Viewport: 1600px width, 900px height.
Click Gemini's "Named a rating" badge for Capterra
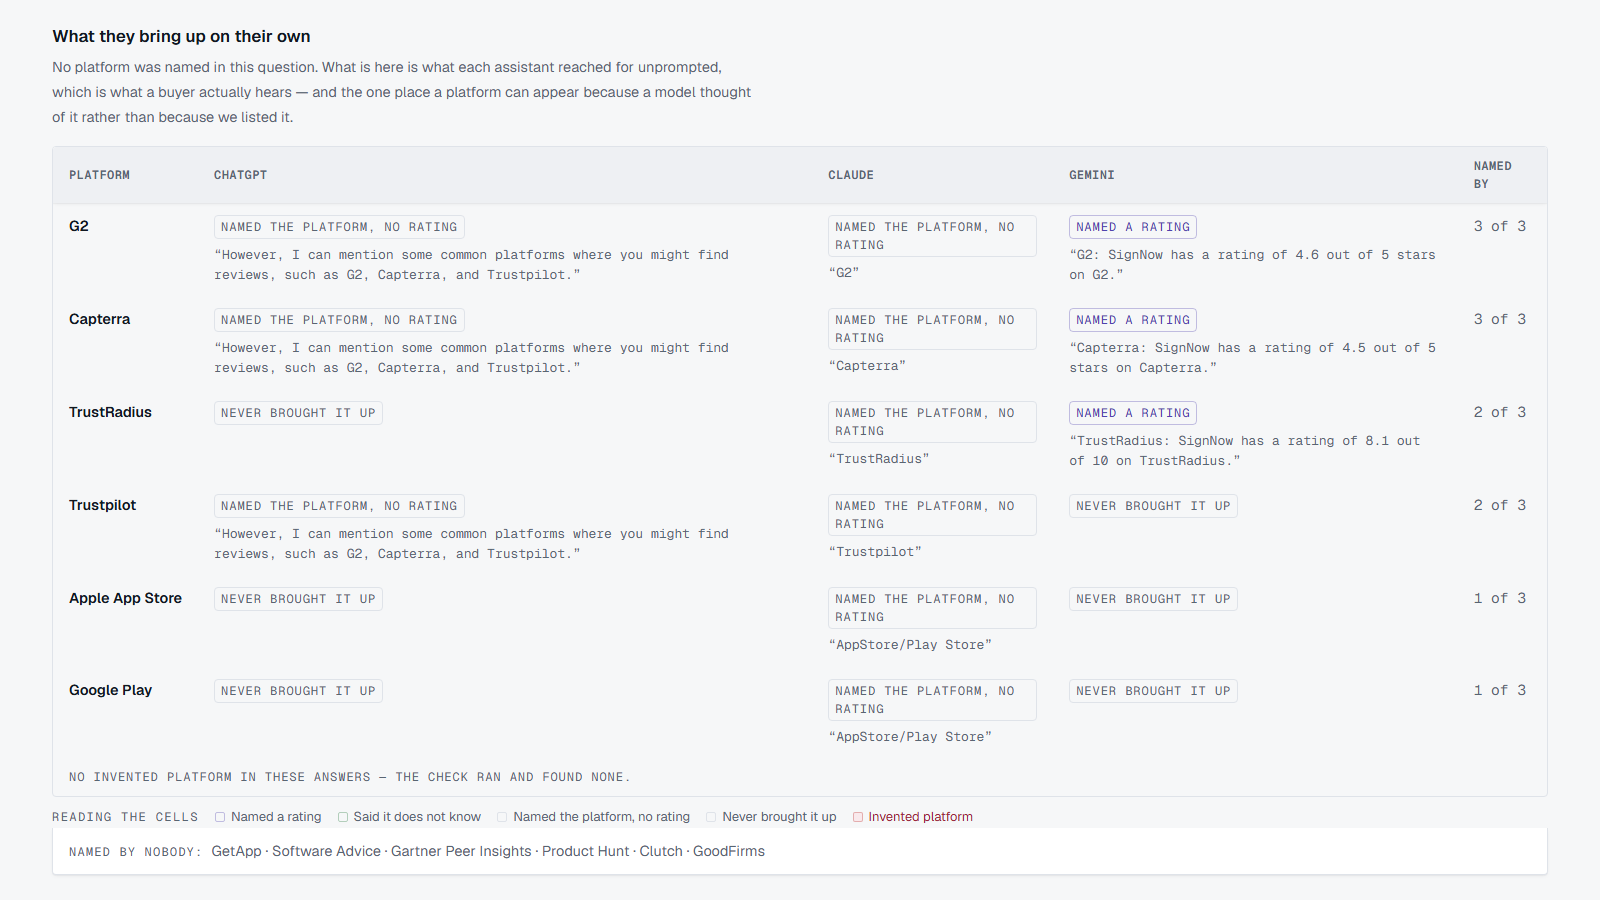pyautogui.click(x=1133, y=320)
